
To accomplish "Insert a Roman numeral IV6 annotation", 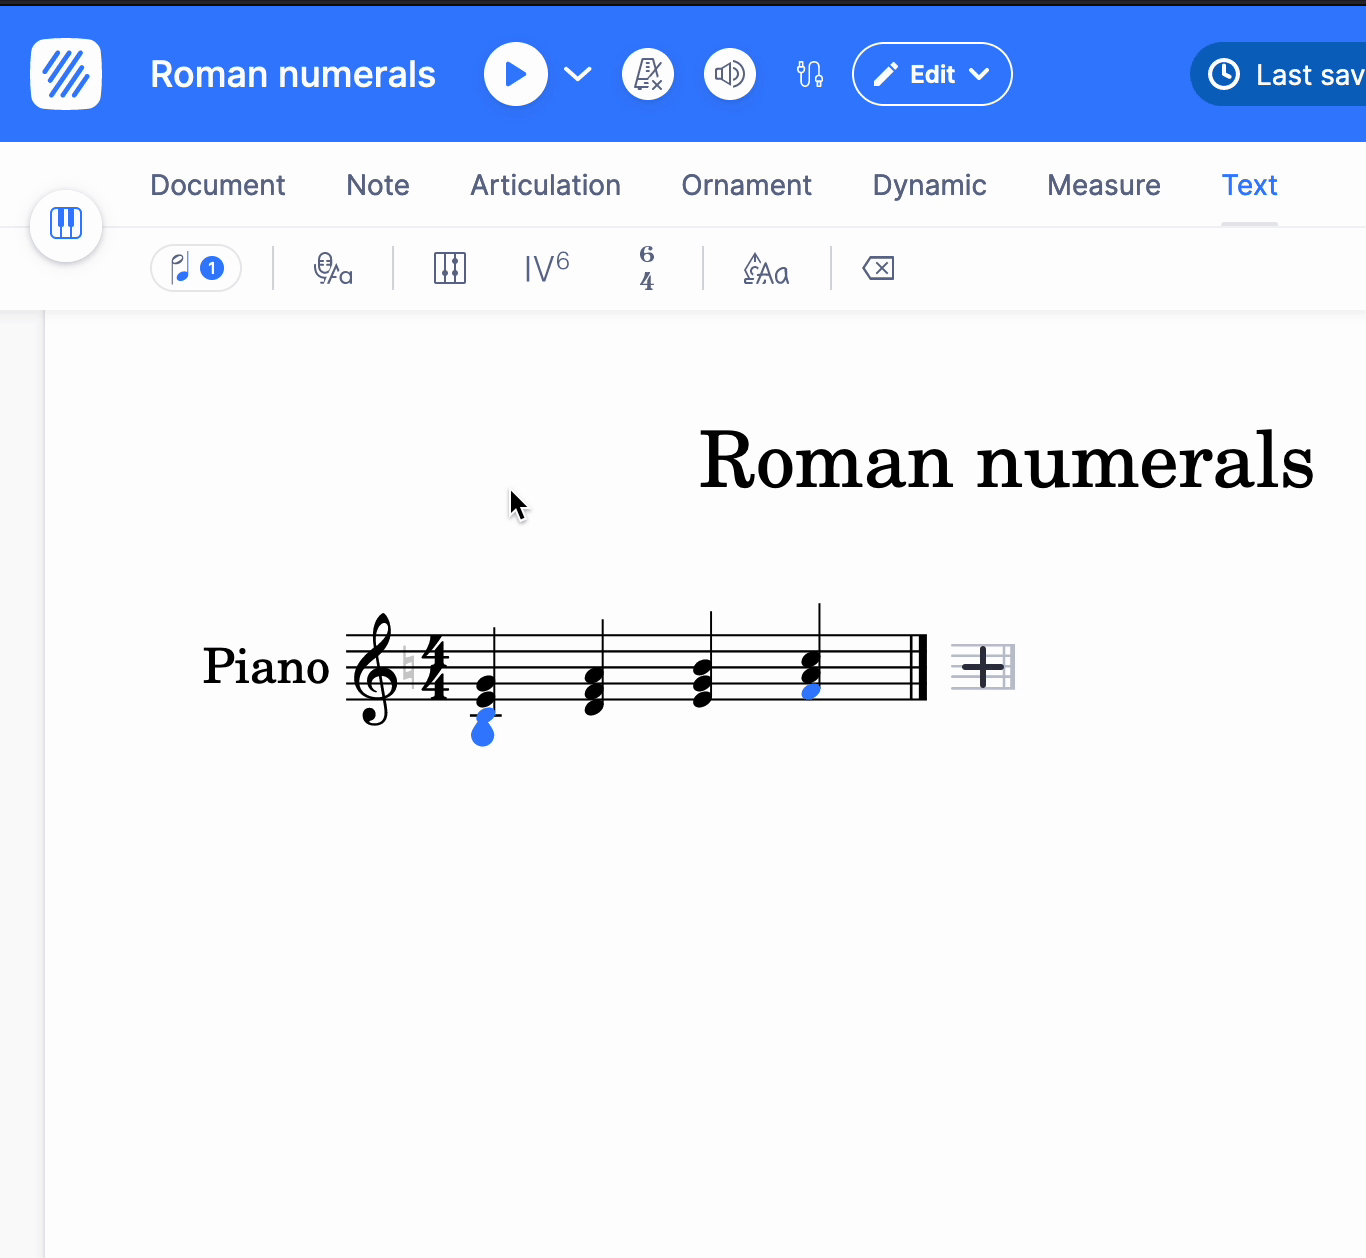I will (x=546, y=268).
